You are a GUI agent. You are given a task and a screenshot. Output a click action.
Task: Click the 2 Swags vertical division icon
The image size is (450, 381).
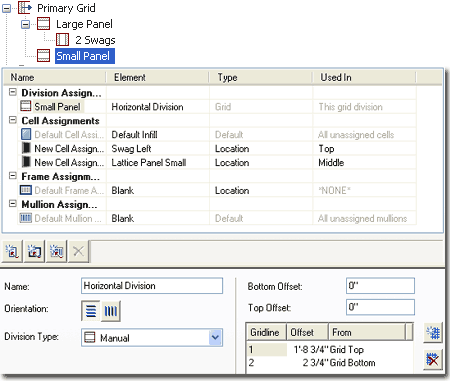pyautogui.click(x=62, y=40)
